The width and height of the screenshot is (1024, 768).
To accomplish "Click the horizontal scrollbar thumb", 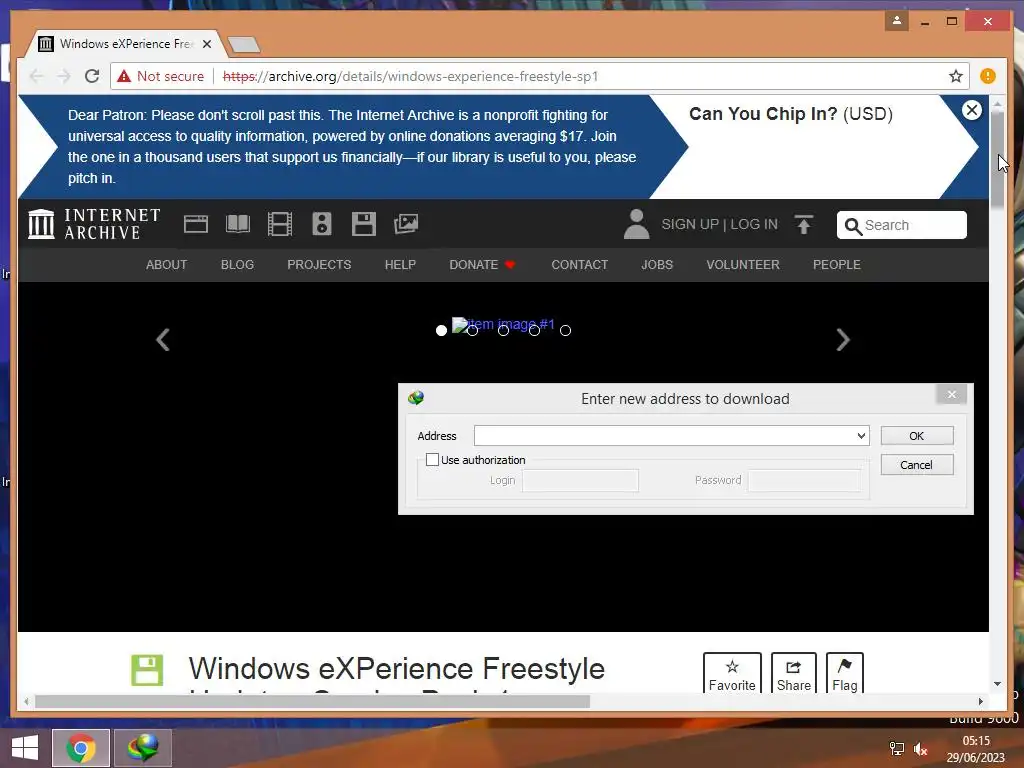I will (312, 701).
